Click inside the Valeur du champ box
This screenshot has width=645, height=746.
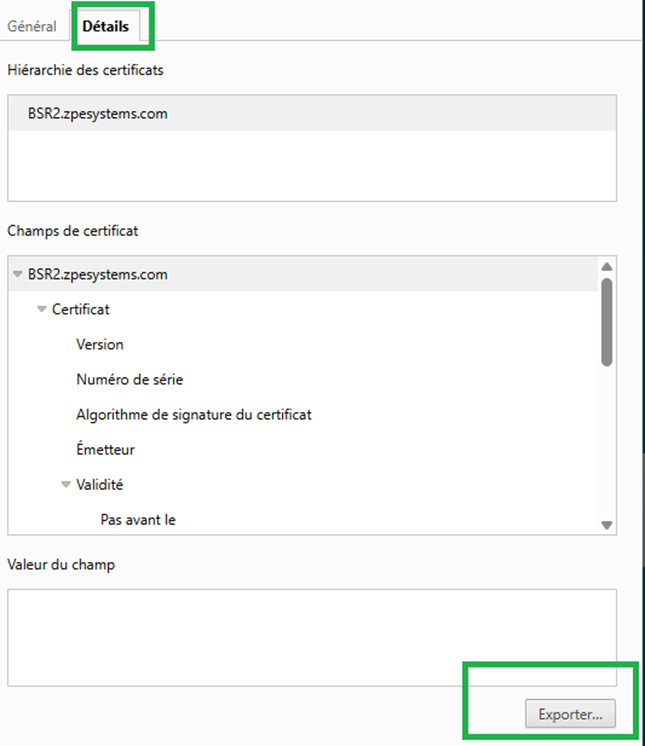(x=312, y=638)
